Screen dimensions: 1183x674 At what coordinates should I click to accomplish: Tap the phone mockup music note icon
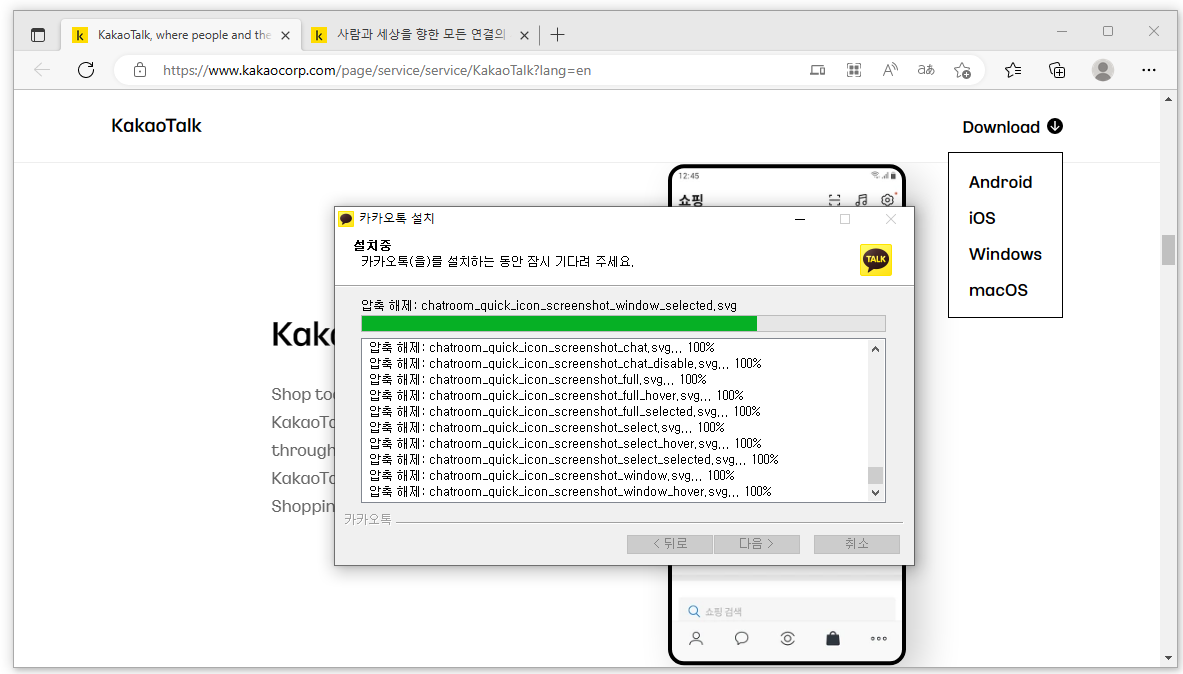click(861, 199)
